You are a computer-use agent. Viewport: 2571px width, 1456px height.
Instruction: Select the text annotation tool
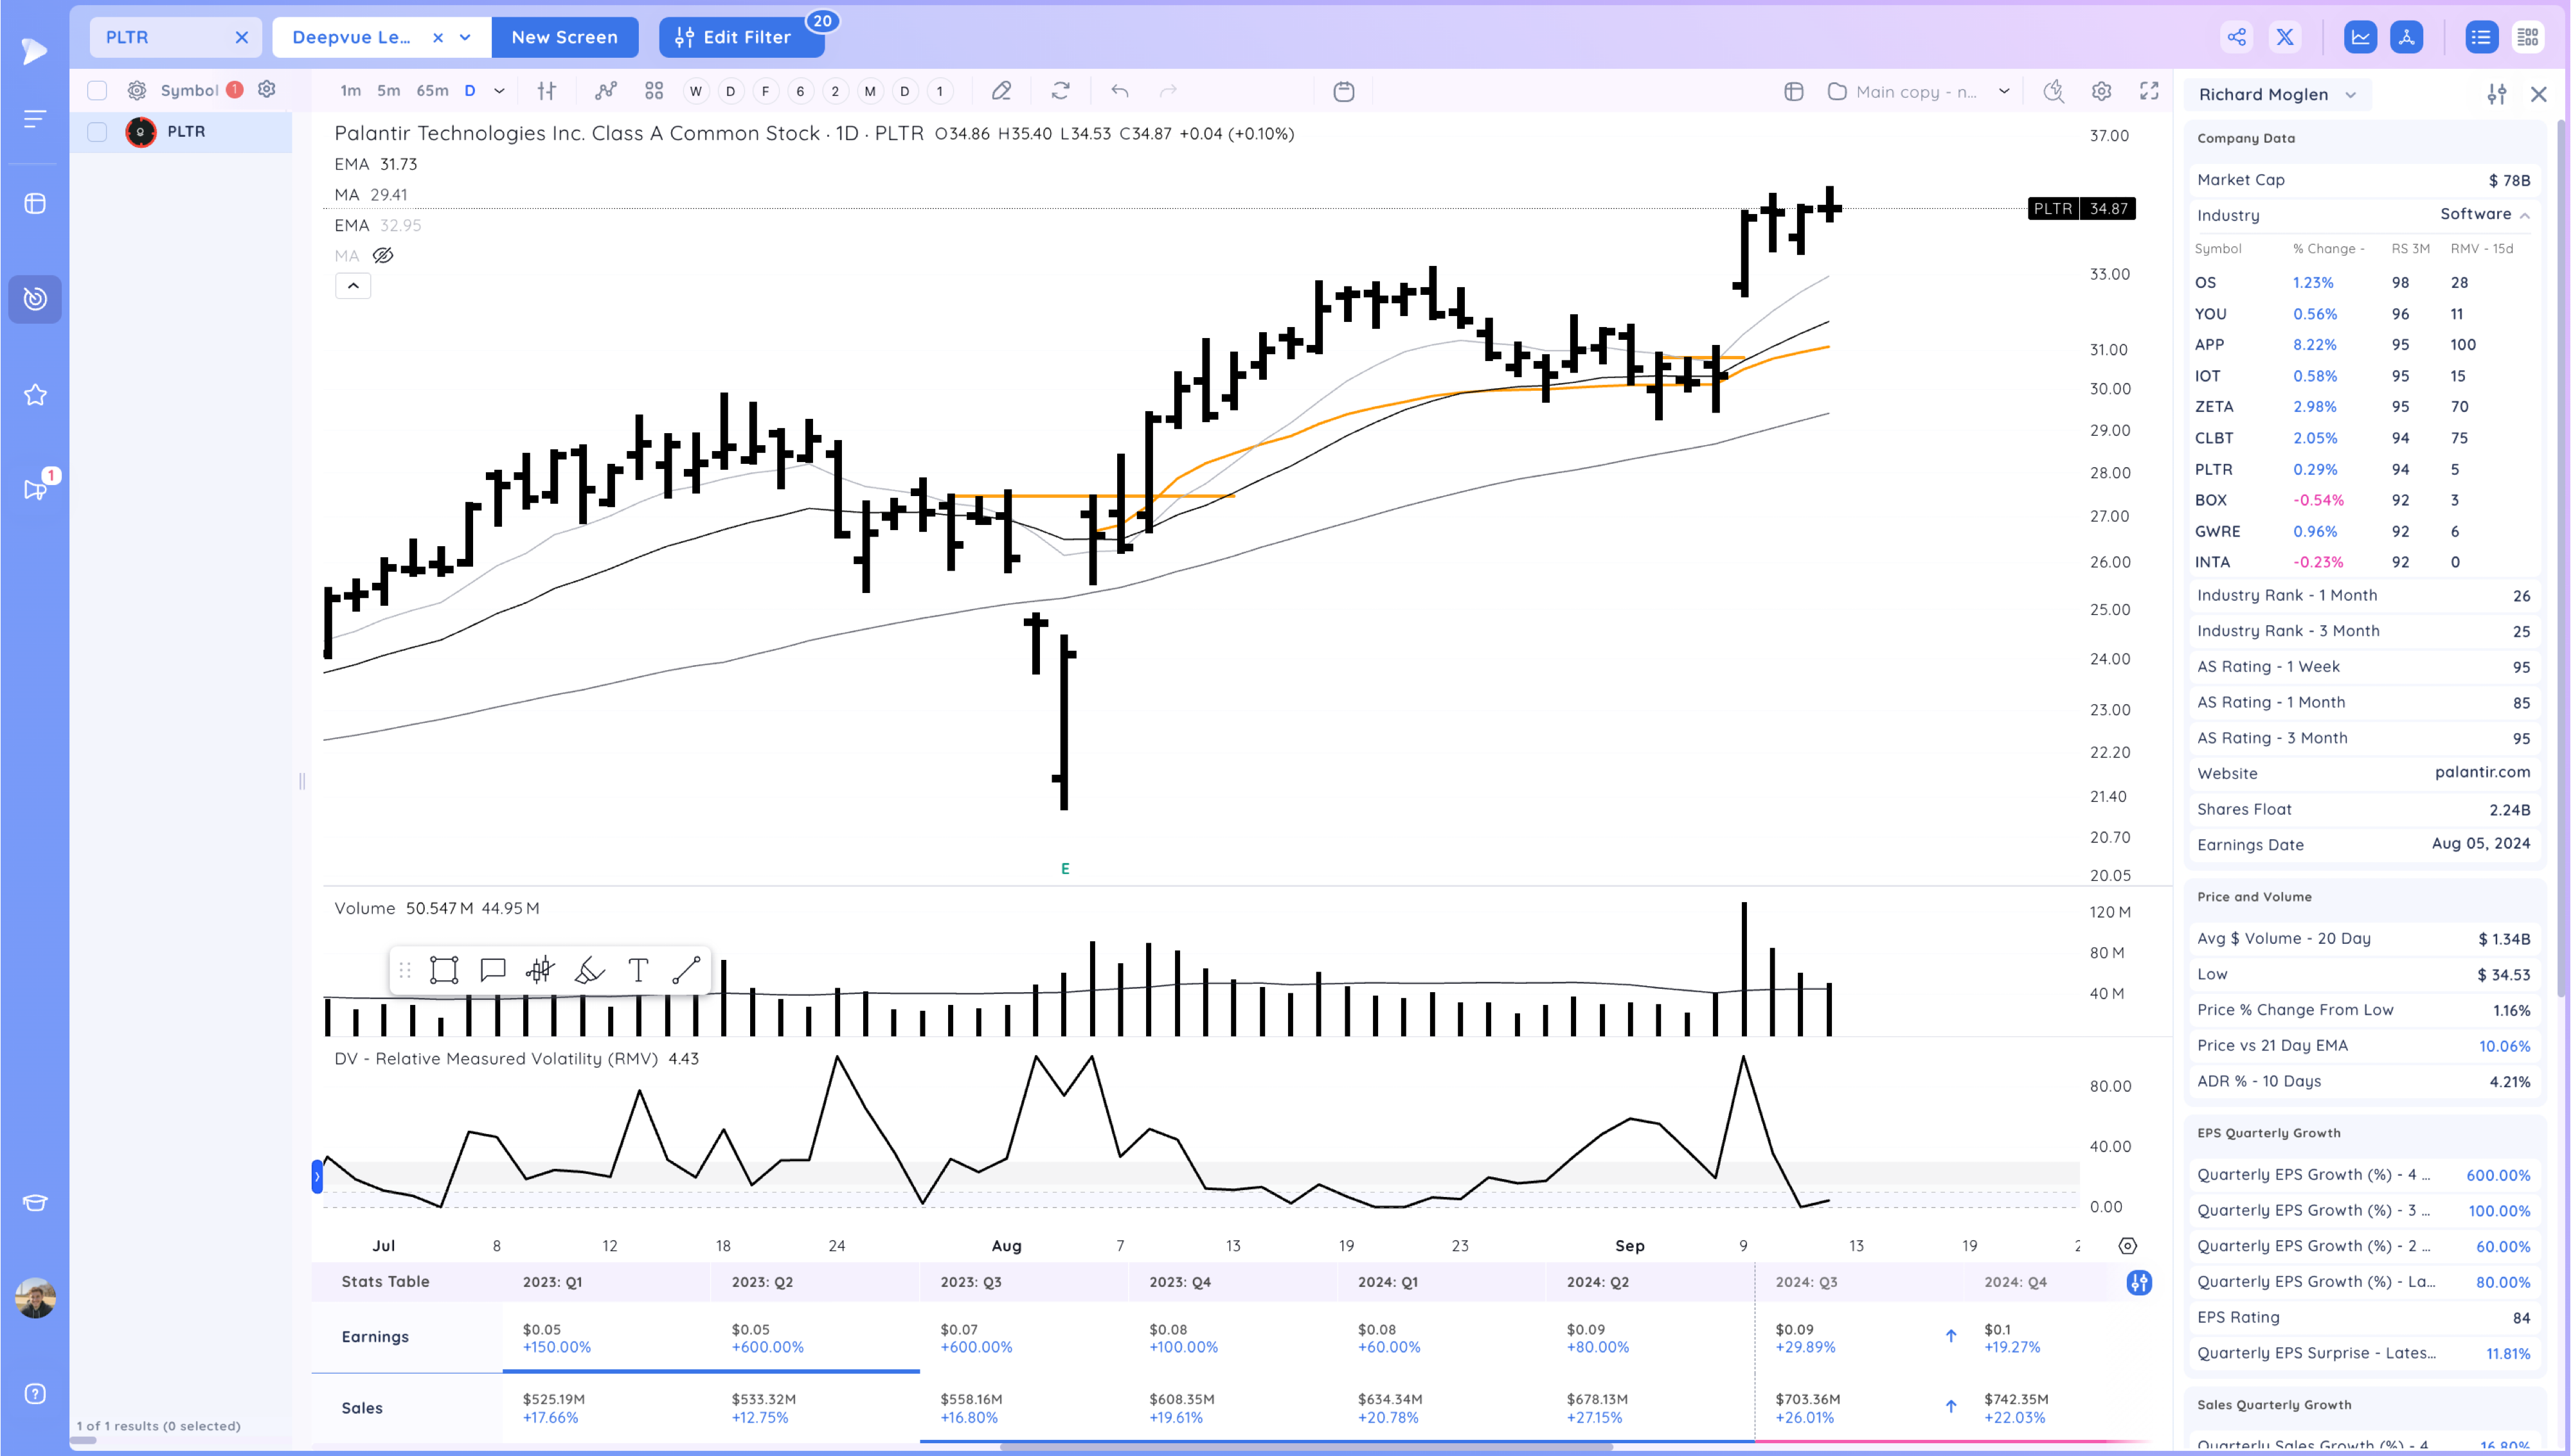pyautogui.click(x=638, y=970)
